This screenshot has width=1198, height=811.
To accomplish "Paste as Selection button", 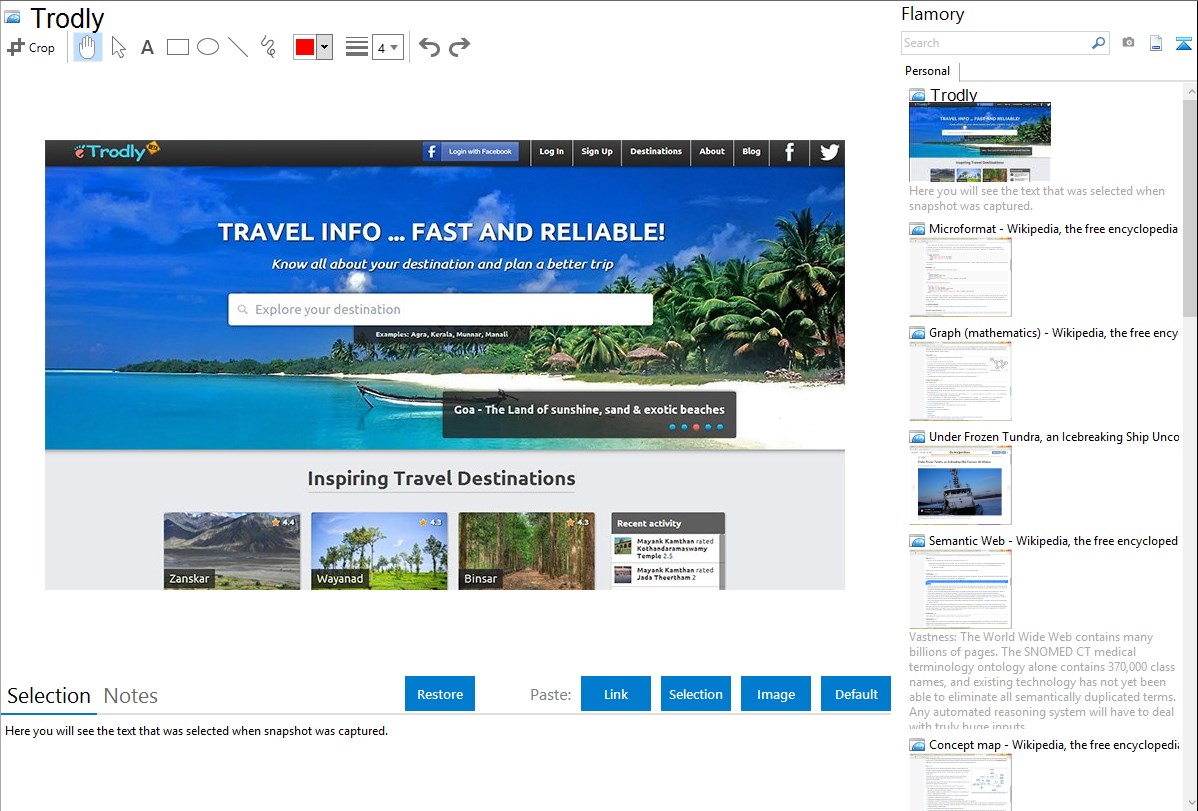I will [x=695, y=694].
